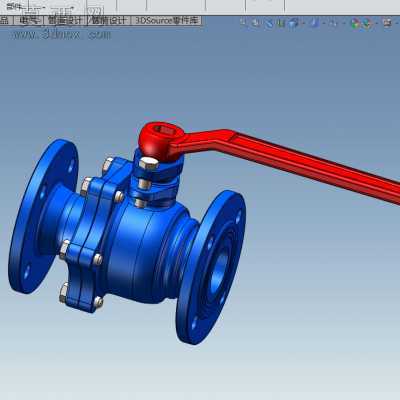
Task: Select the hex bolt atop the valve stem
Action: 148,163
